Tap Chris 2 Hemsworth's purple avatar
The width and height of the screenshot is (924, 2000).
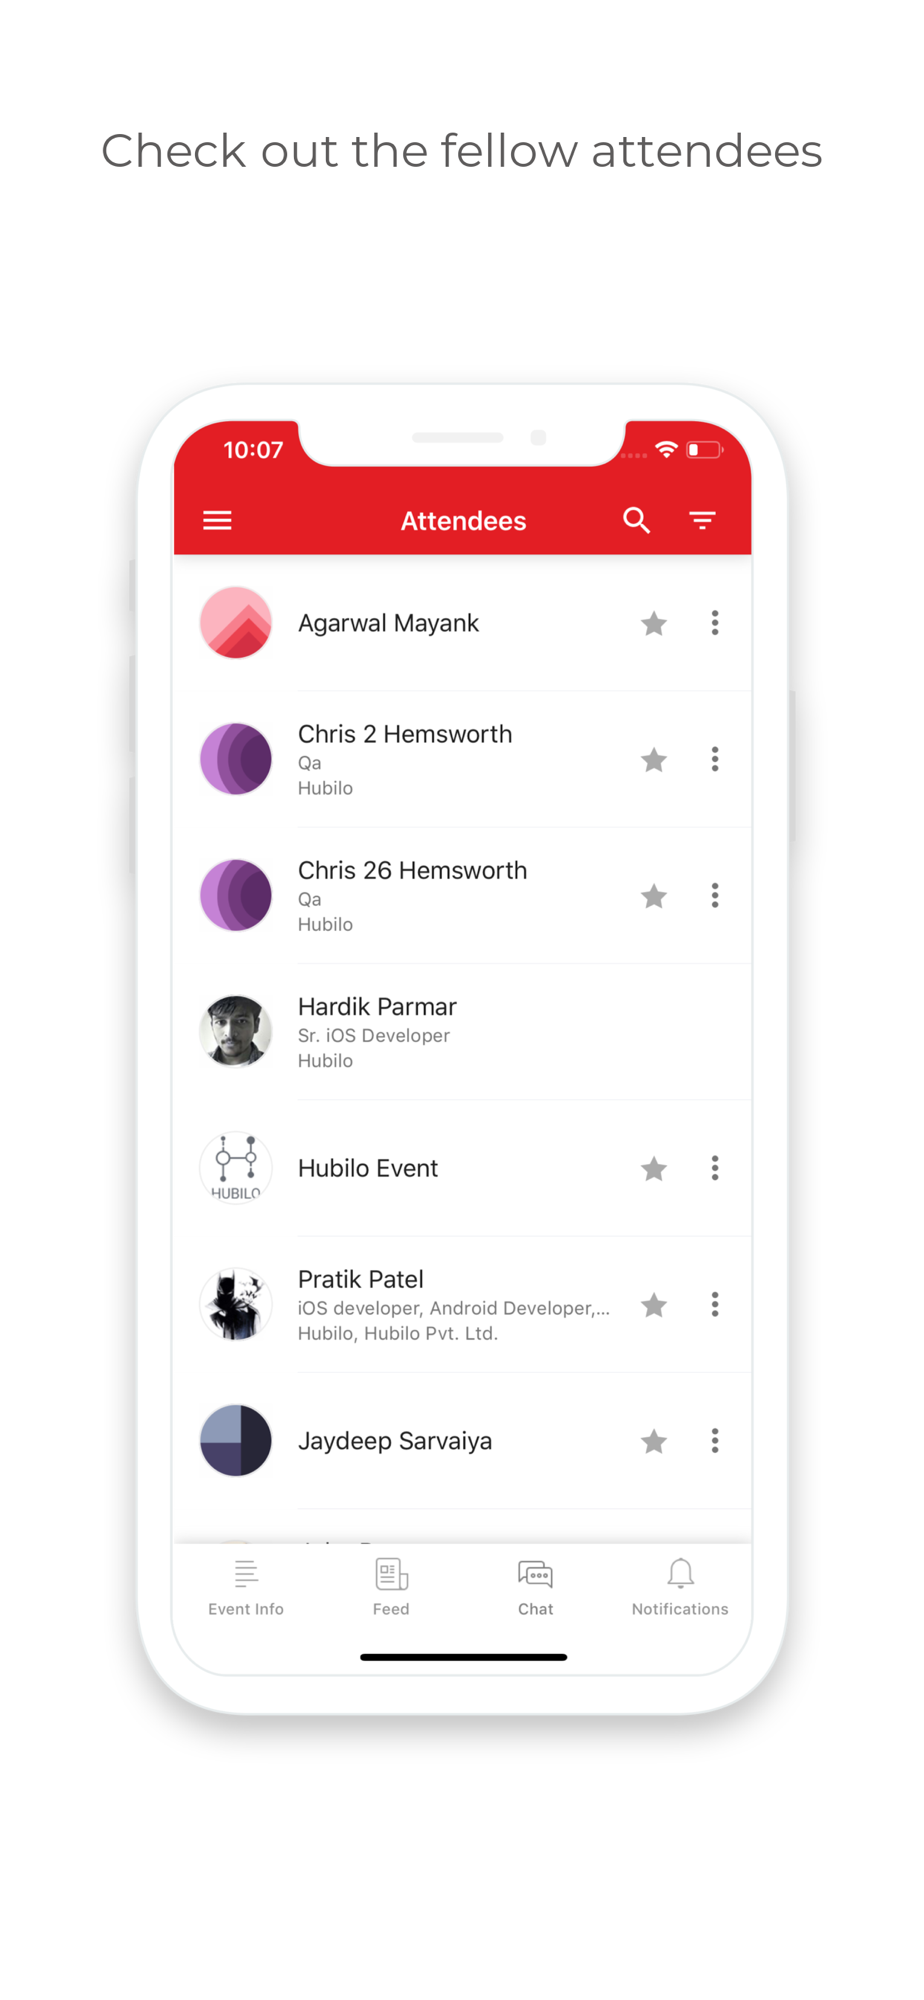(x=236, y=759)
